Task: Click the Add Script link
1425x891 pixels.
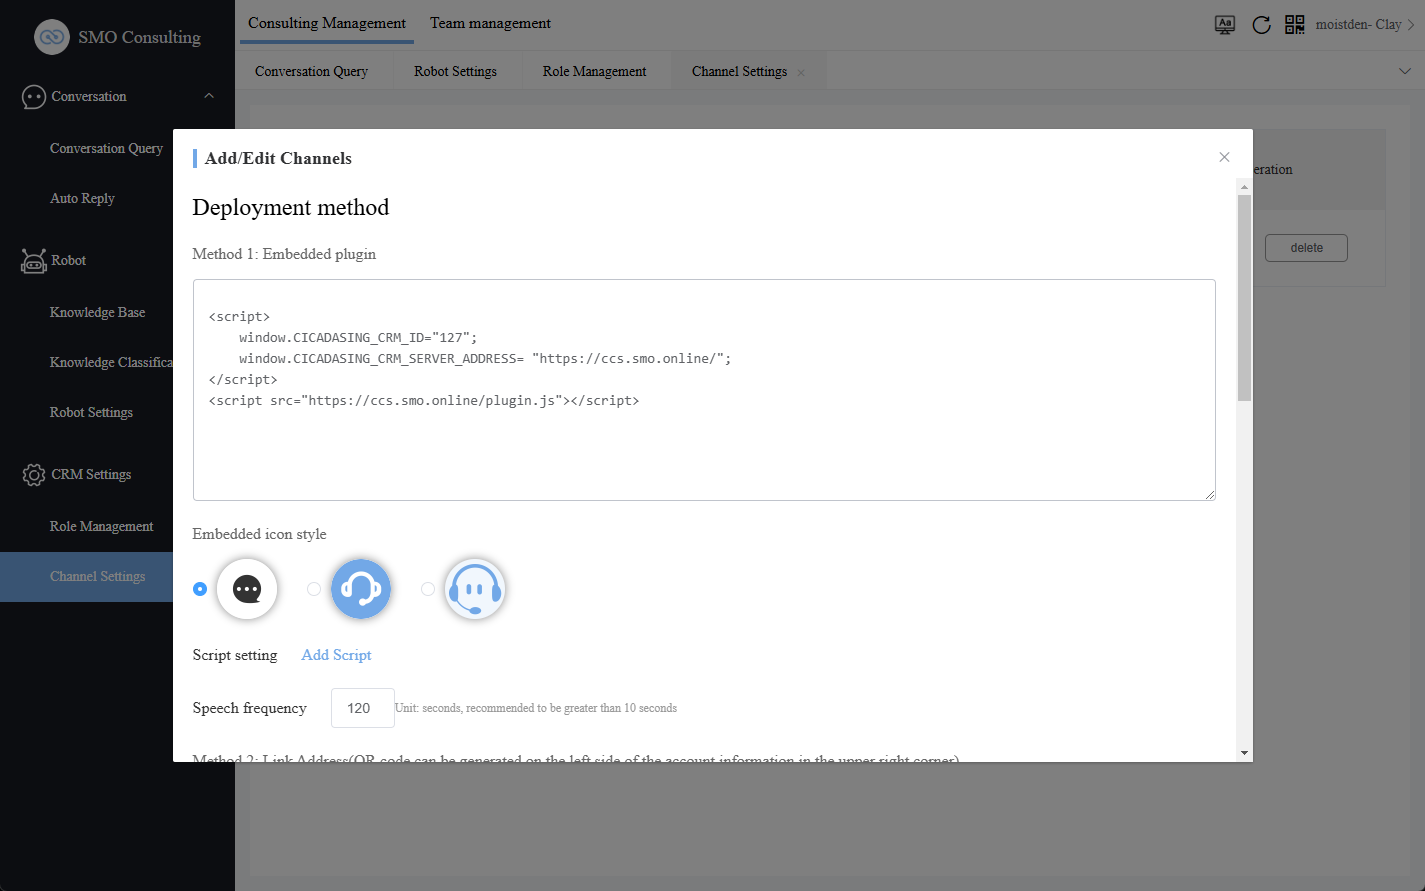Action: [336, 655]
